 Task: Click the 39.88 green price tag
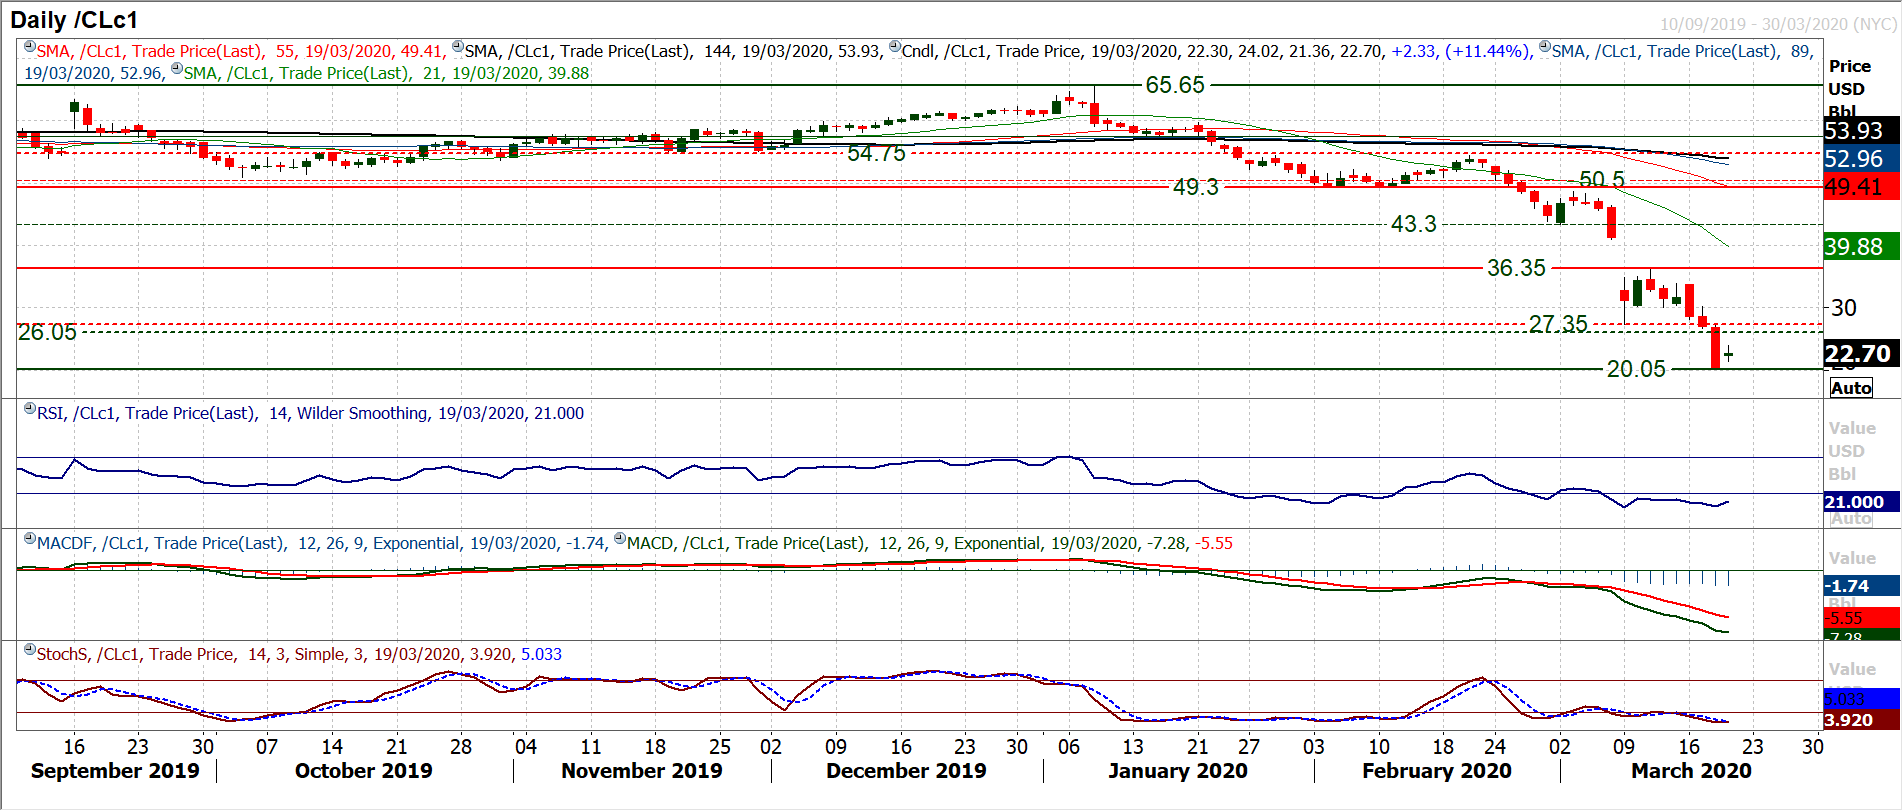pos(1861,247)
